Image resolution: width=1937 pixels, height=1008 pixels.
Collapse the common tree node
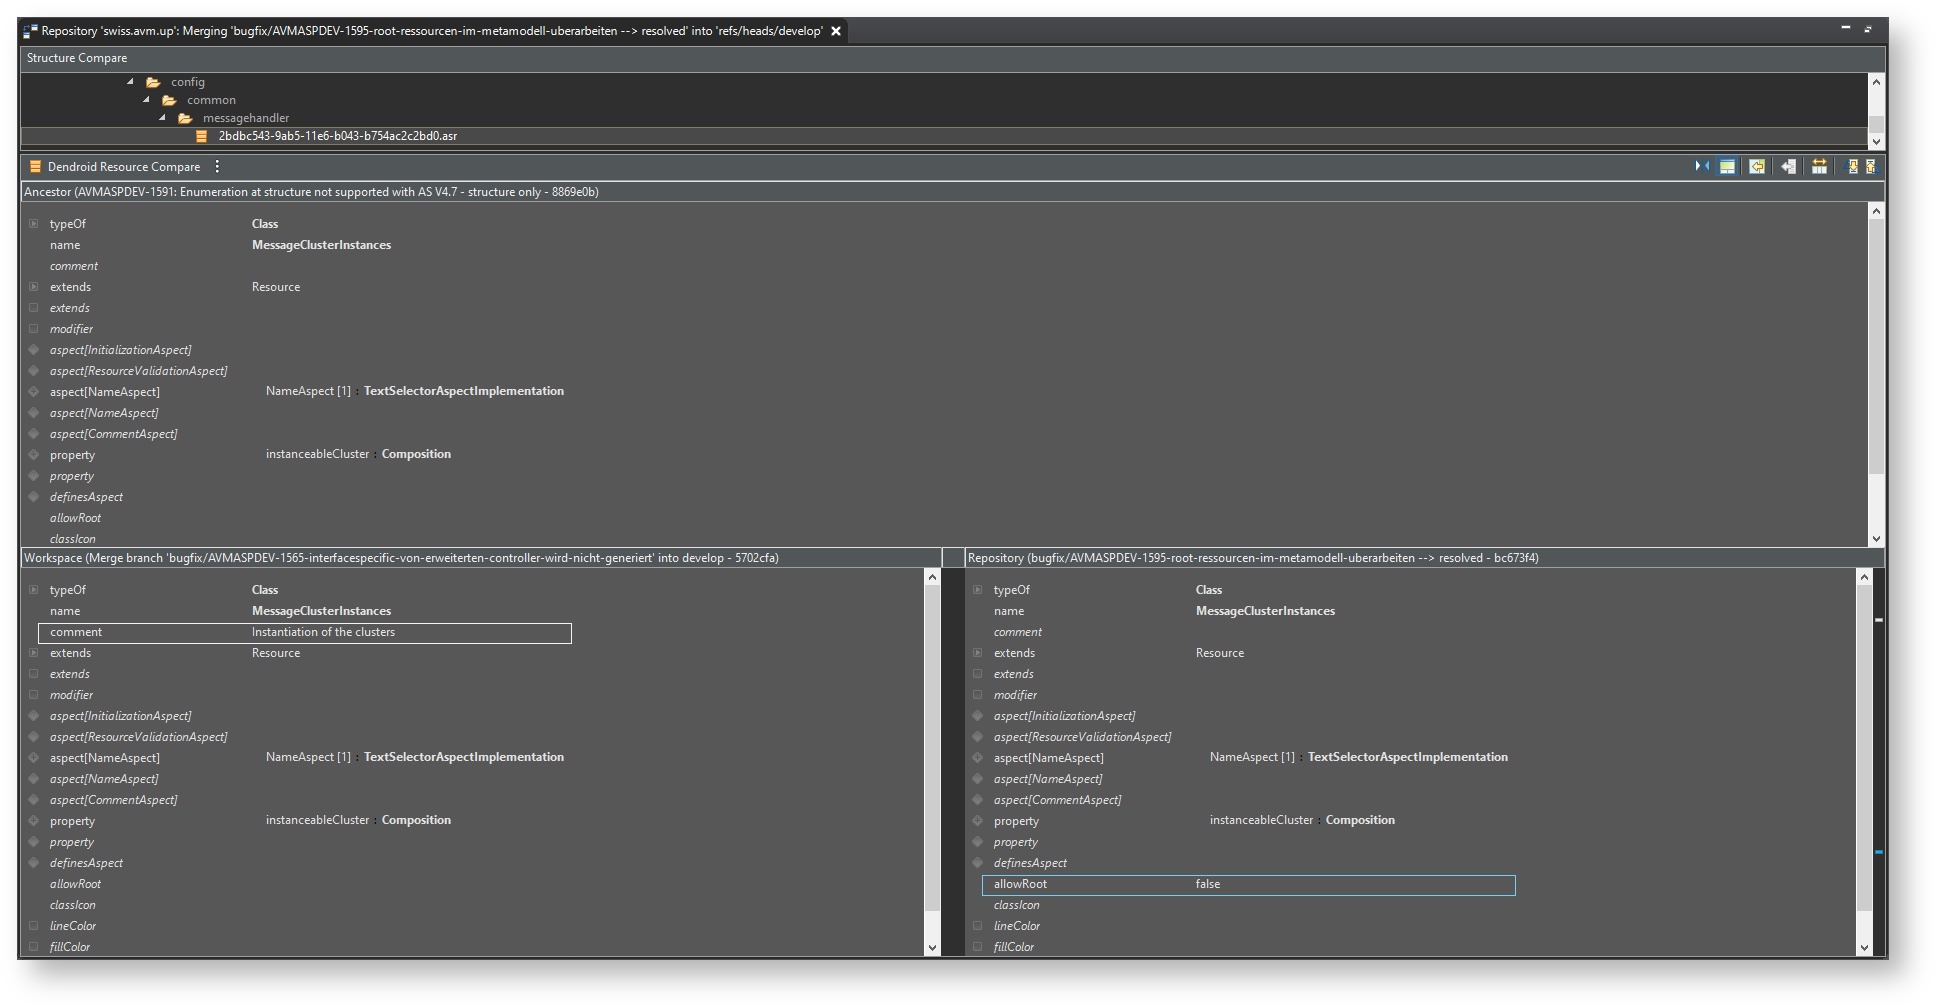(x=146, y=100)
